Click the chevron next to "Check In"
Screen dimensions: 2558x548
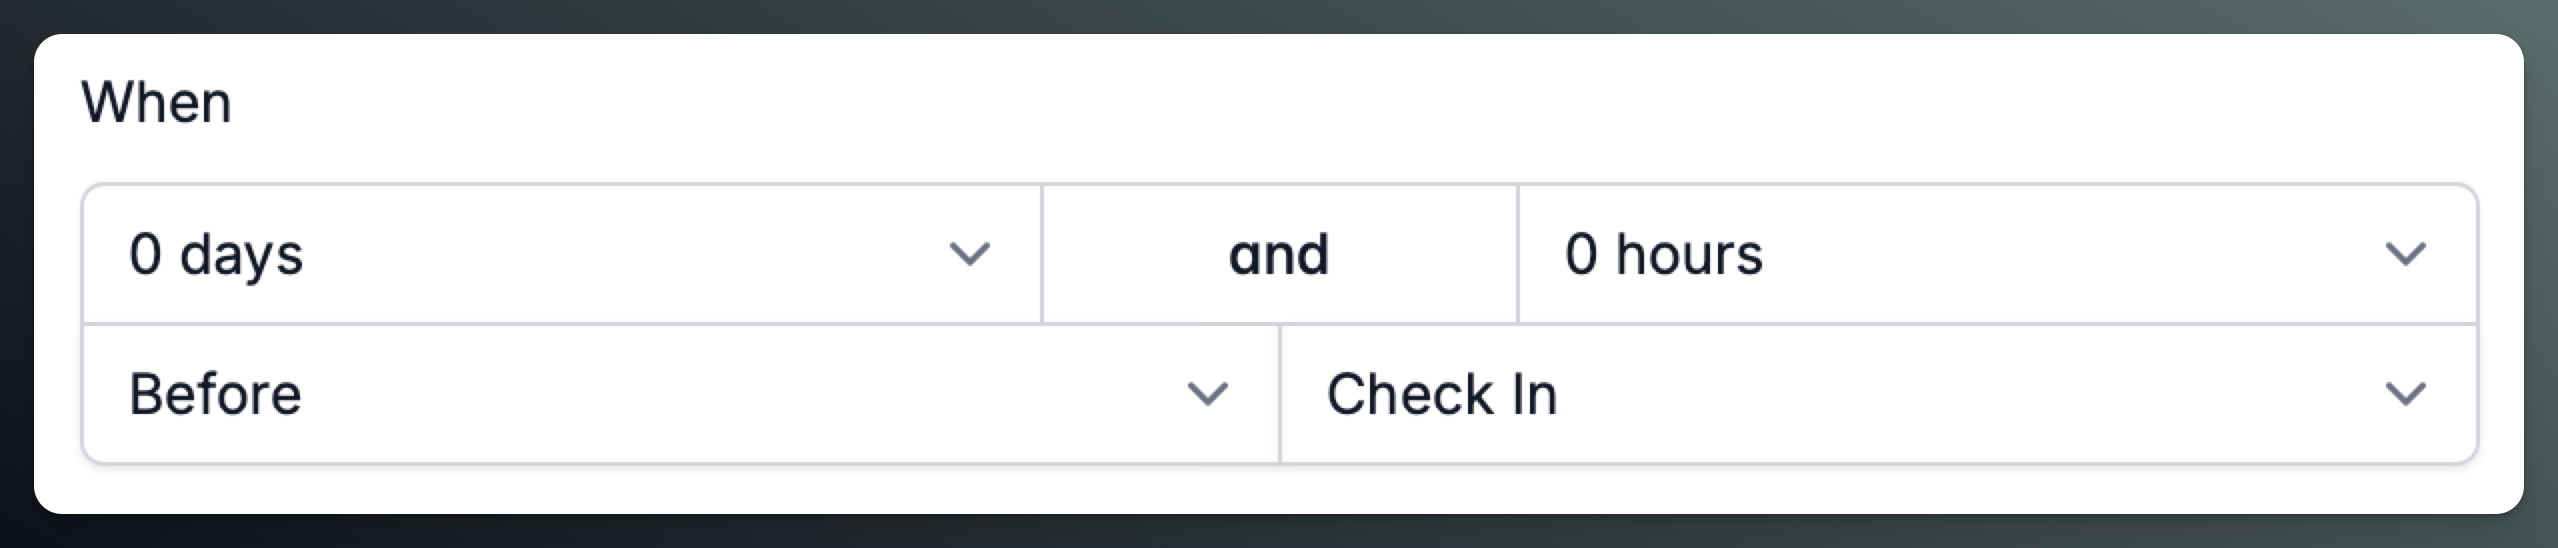(x=2405, y=394)
